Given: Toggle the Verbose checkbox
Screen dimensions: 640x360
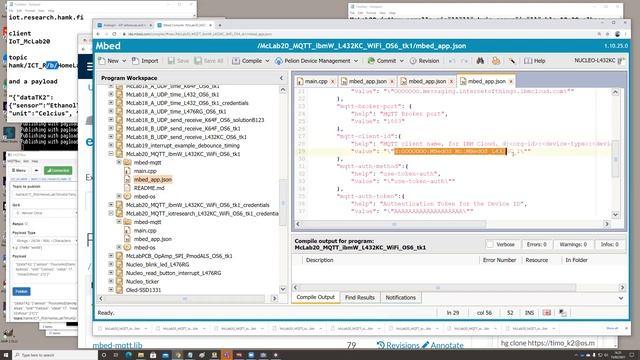Looking at the screenshot, I should pyautogui.click(x=490, y=244).
